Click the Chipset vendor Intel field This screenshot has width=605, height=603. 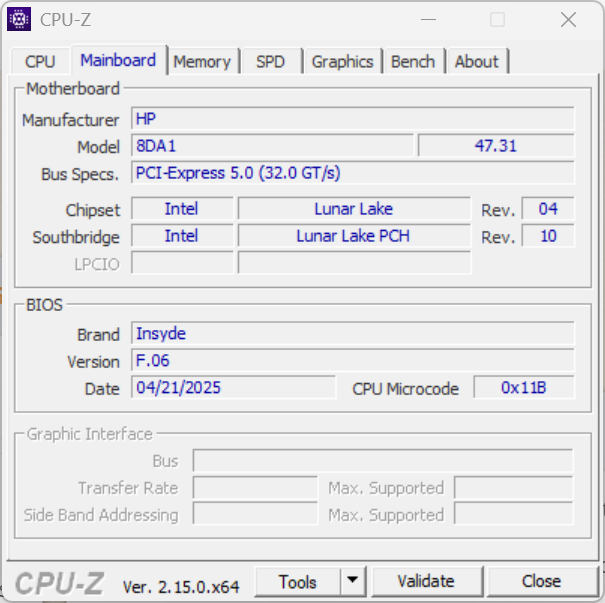[x=182, y=209]
